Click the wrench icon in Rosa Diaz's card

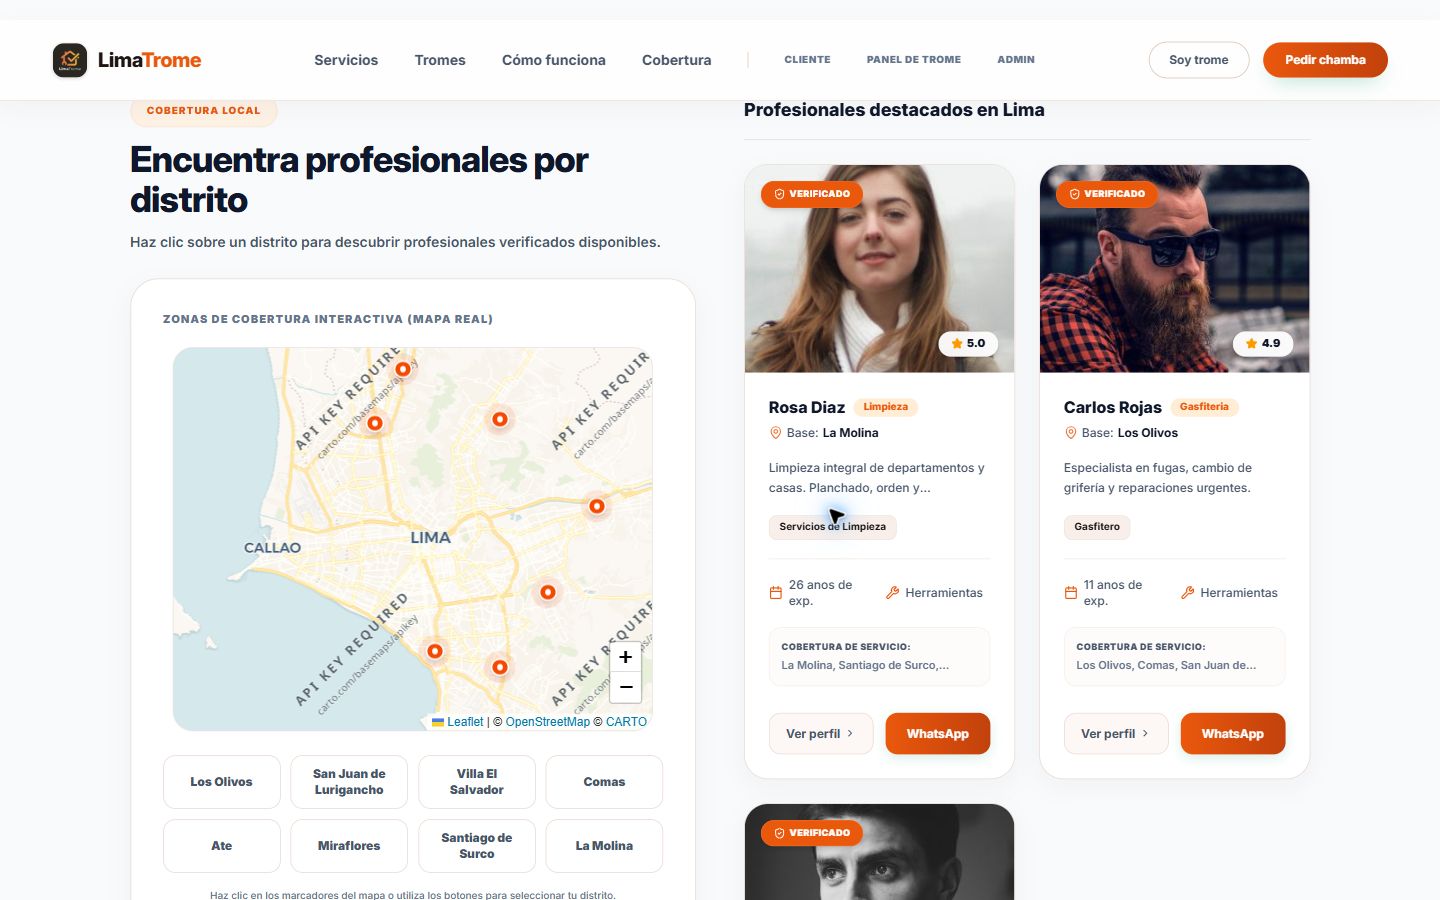[892, 593]
